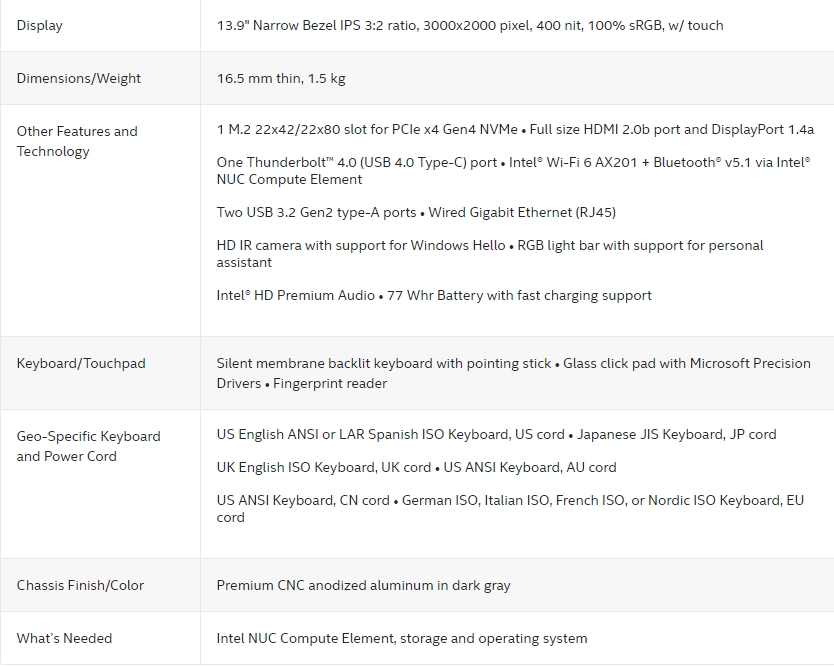Click the Keyboard/Touchpad row label
The height and width of the screenshot is (666, 834).
point(81,363)
